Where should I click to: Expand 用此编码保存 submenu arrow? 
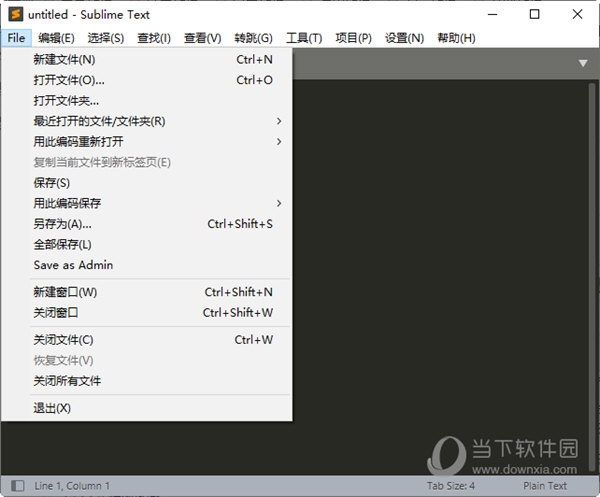pos(279,203)
